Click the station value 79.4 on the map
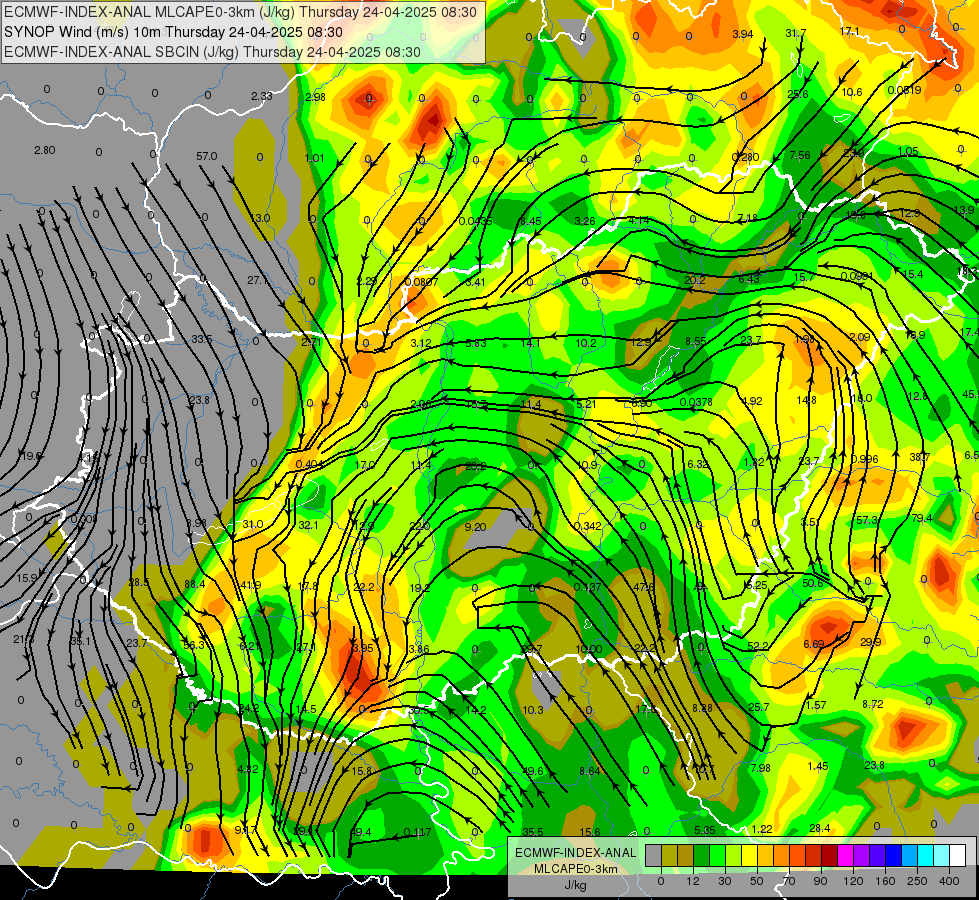 click(x=922, y=518)
